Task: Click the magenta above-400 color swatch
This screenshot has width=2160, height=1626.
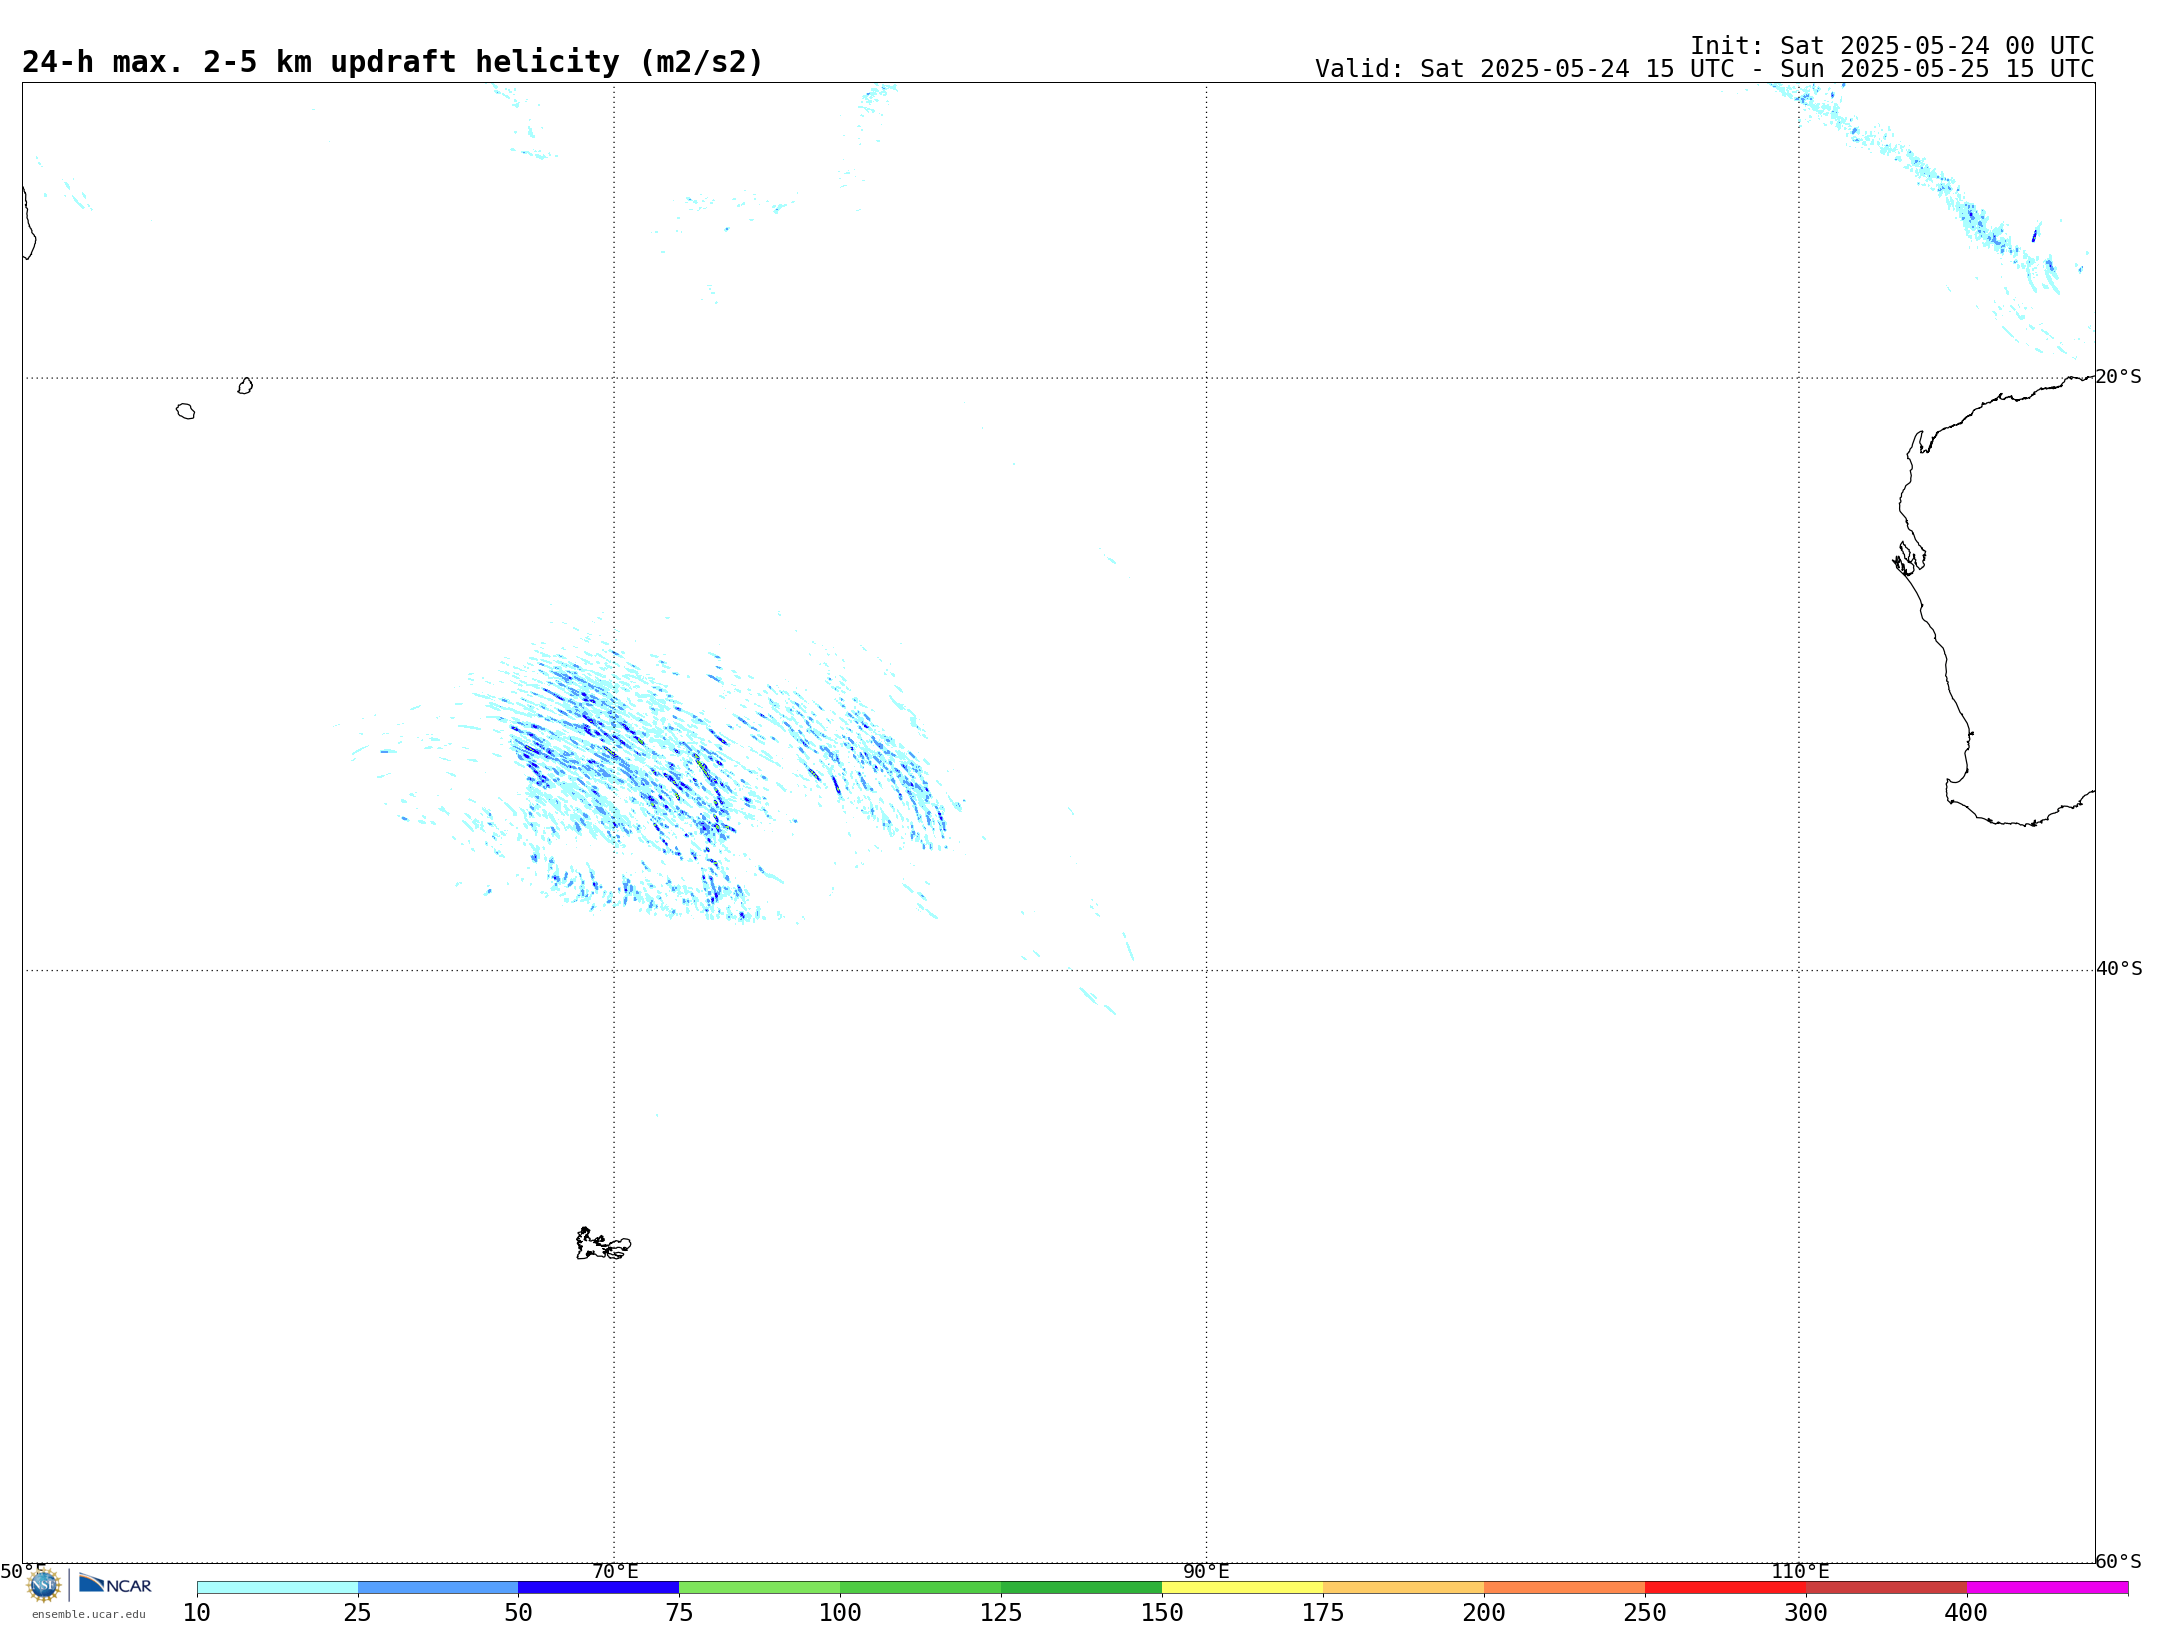Action: click(x=2048, y=1588)
